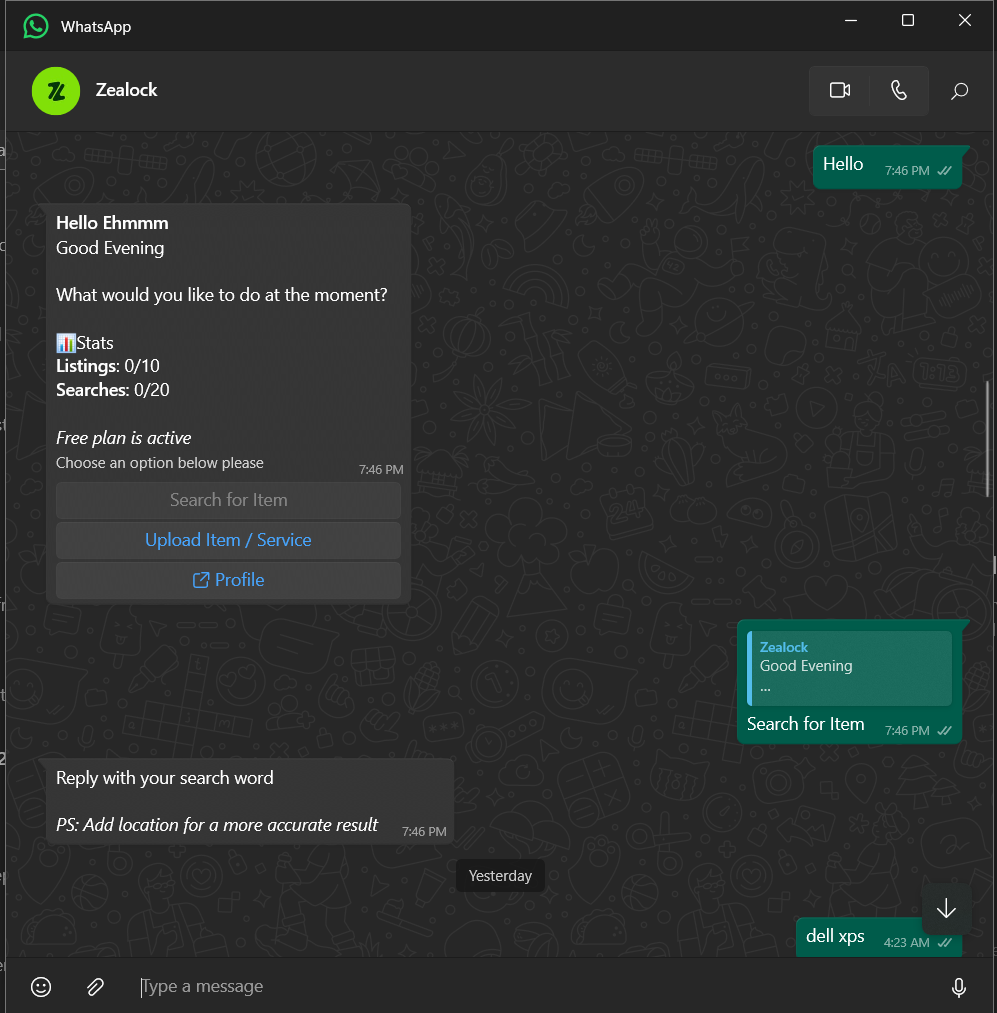997x1013 pixels.
Task: Open the emoji picker
Action: point(41,987)
